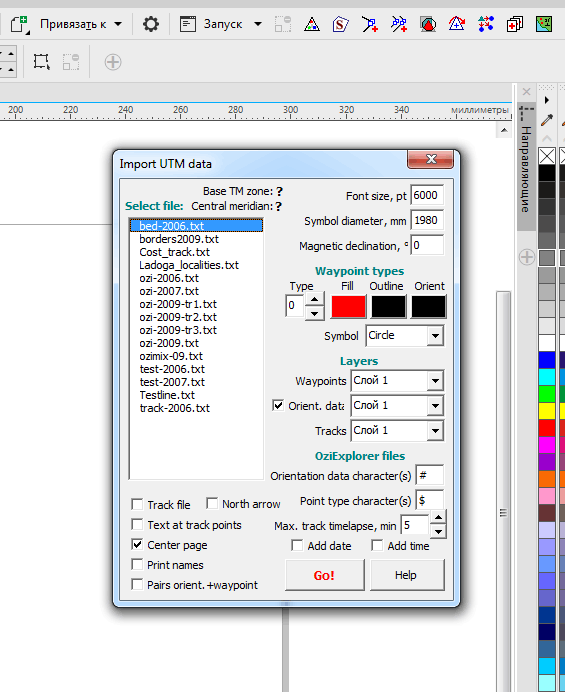Open the Waypoints layer dropdown

pos(435,381)
